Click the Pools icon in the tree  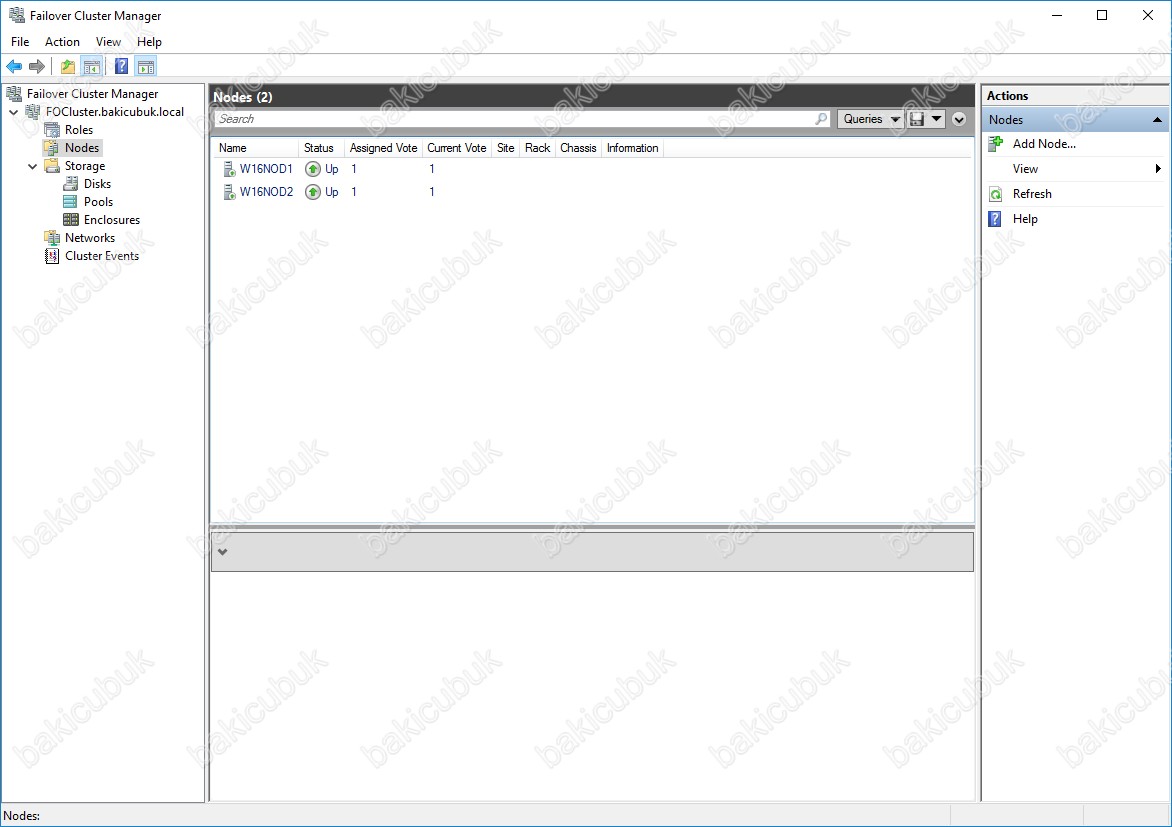(x=70, y=201)
